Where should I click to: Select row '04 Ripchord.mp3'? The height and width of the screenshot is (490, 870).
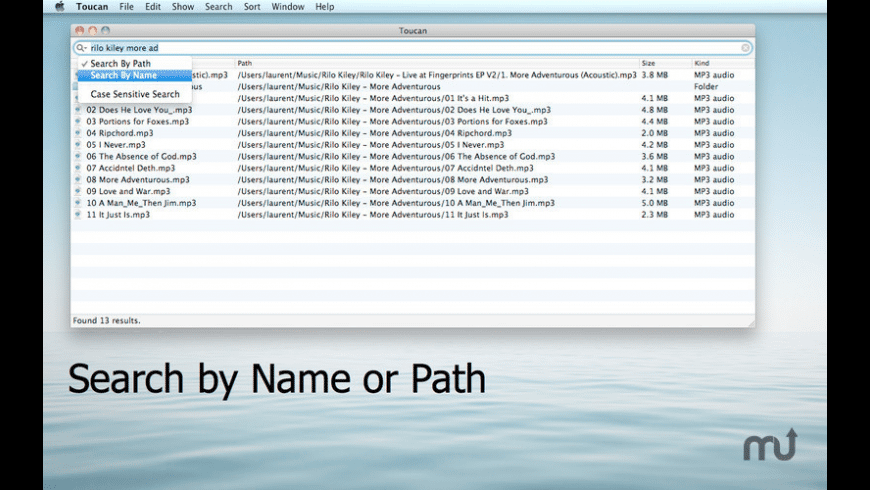[413, 133]
